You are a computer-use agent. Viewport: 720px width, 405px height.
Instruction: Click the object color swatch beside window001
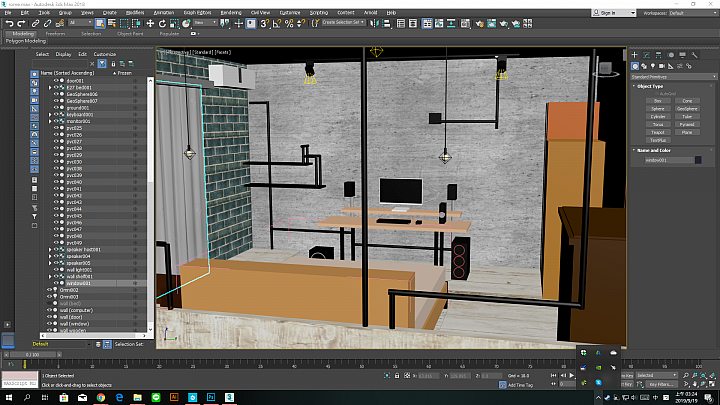pyautogui.click(x=698, y=160)
